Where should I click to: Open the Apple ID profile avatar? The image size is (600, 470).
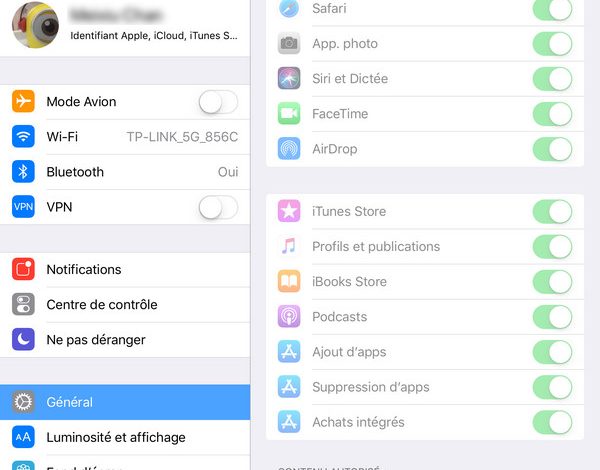point(36,25)
